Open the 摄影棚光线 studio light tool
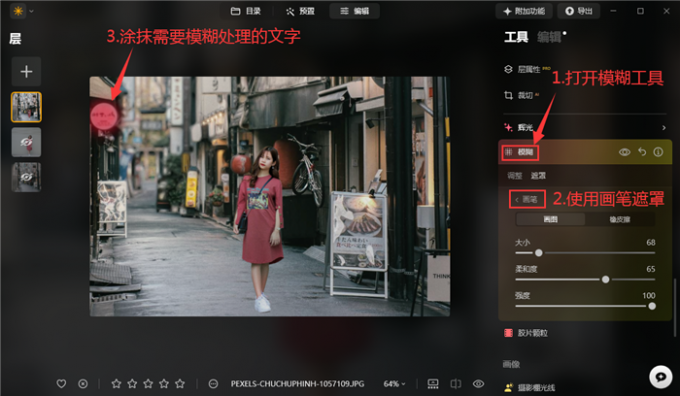 [530, 388]
